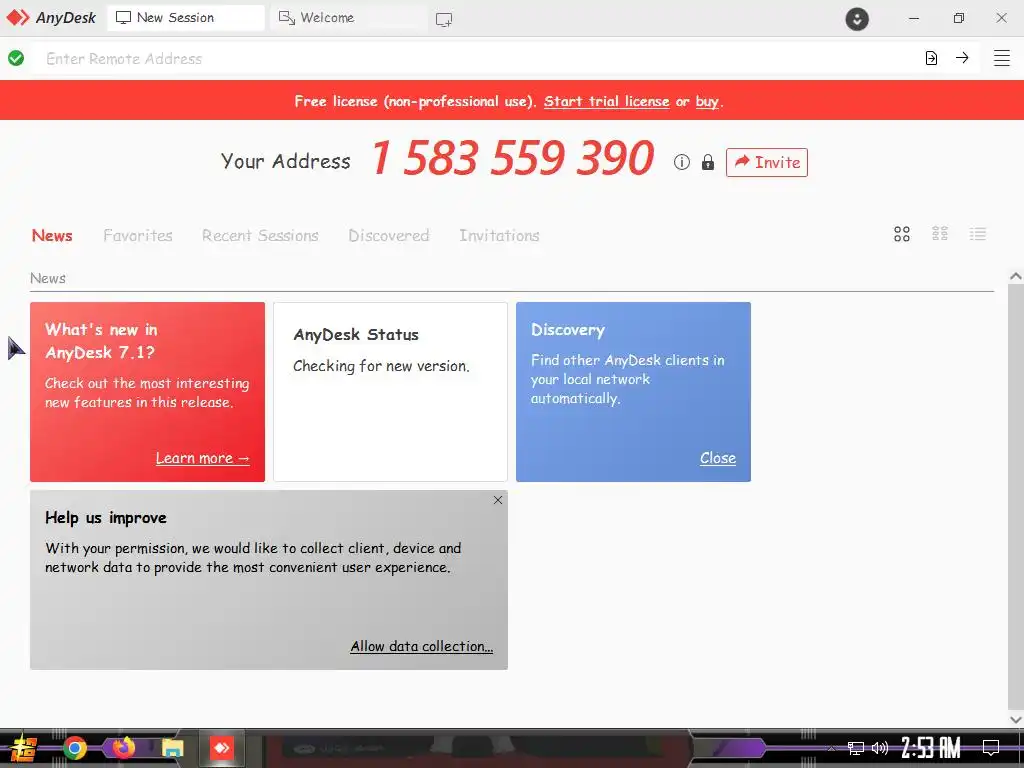Open the network tray icon
The height and width of the screenshot is (768, 1024).
tap(856, 748)
